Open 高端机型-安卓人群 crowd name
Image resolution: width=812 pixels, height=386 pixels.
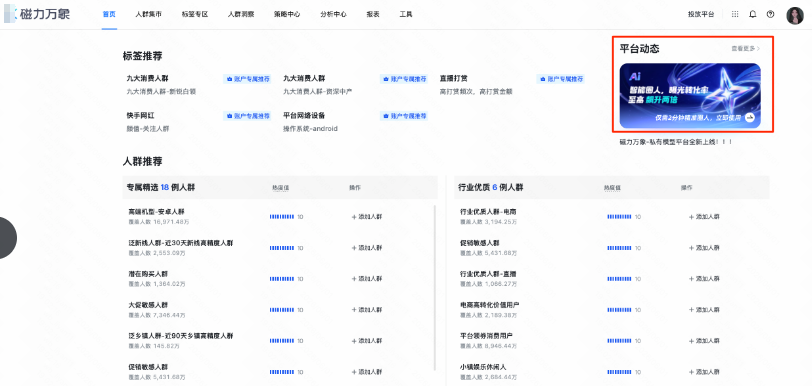click(156, 212)
